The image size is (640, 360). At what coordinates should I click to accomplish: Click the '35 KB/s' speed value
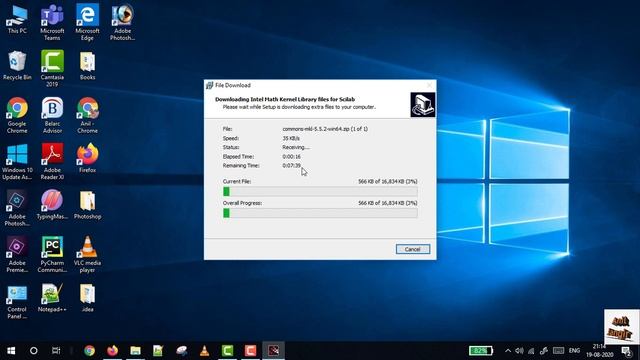click(291, 138)
